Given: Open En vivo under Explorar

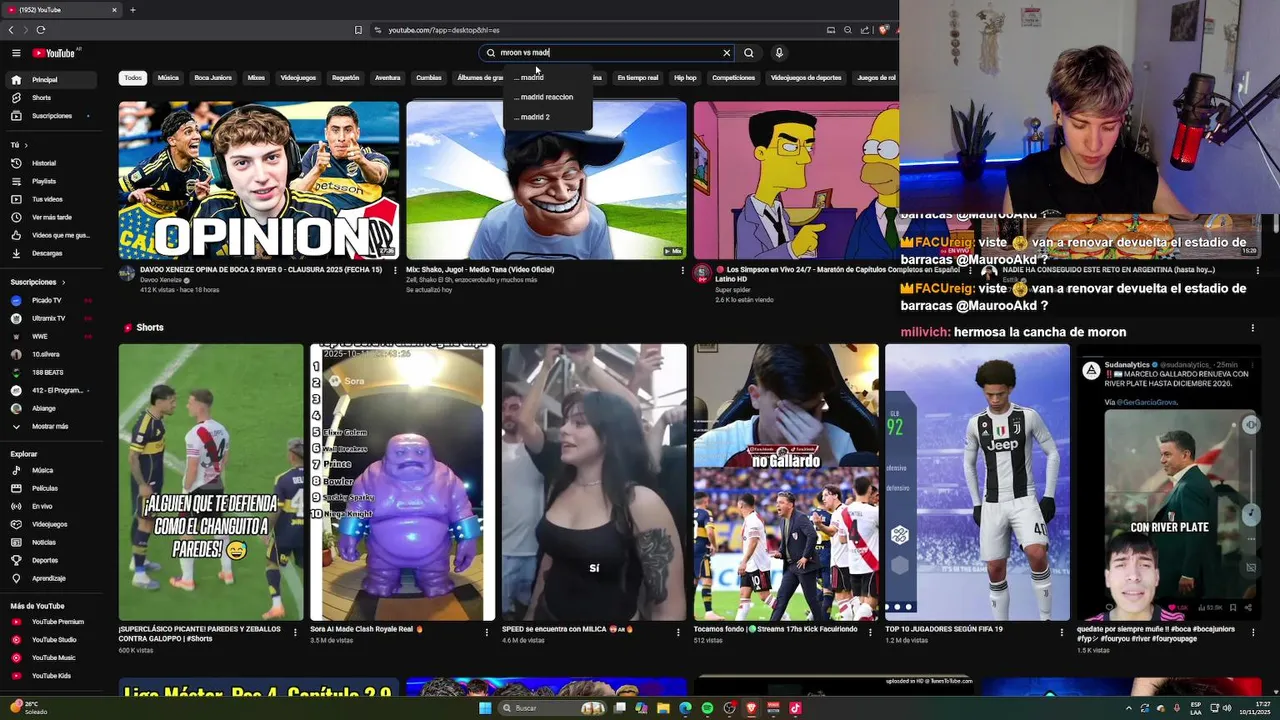Looking at the screenshot, I should click(53, 506).
